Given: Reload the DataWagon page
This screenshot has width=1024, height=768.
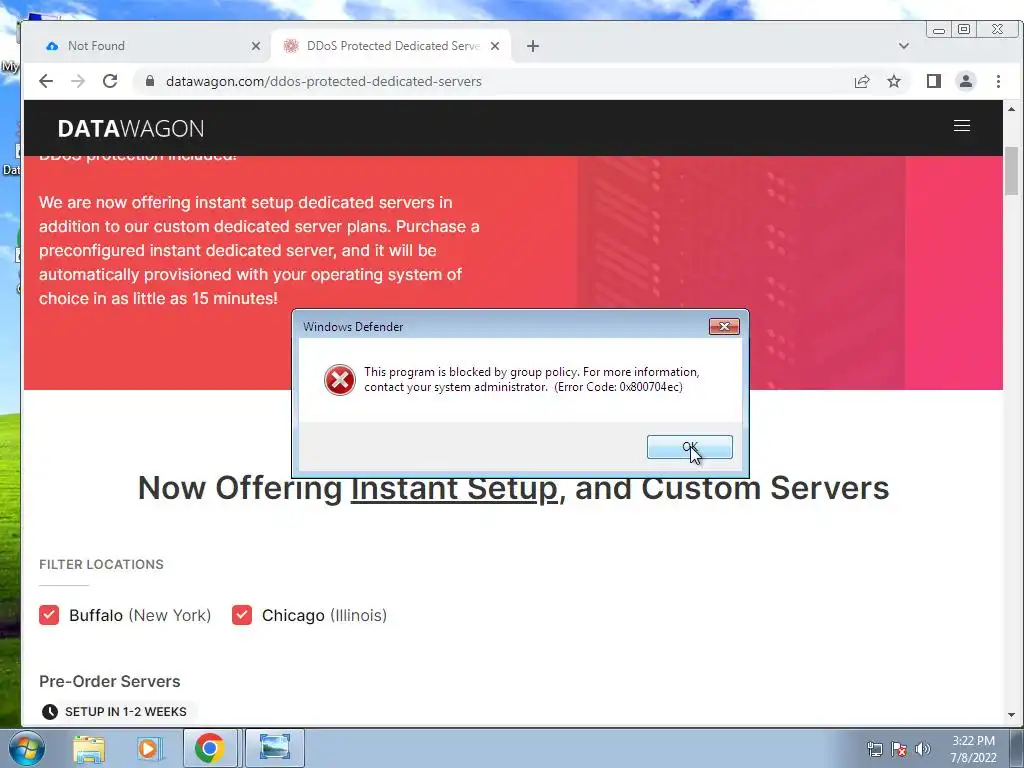Looking at the screenshot, I should pos(110,81).
